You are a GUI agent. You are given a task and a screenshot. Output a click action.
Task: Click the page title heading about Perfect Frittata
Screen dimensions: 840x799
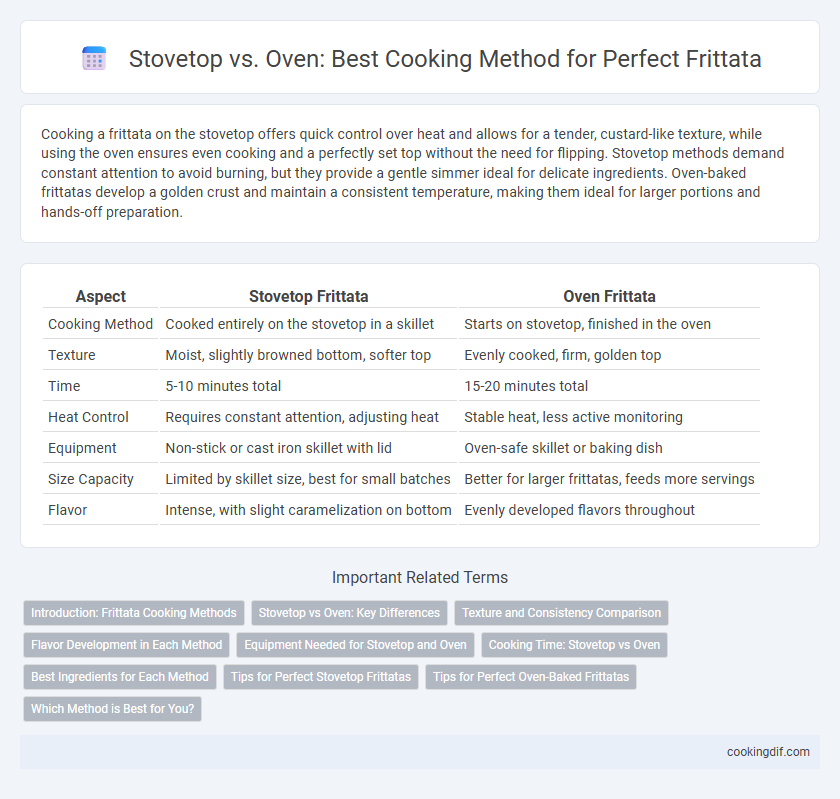pos(445,58)
